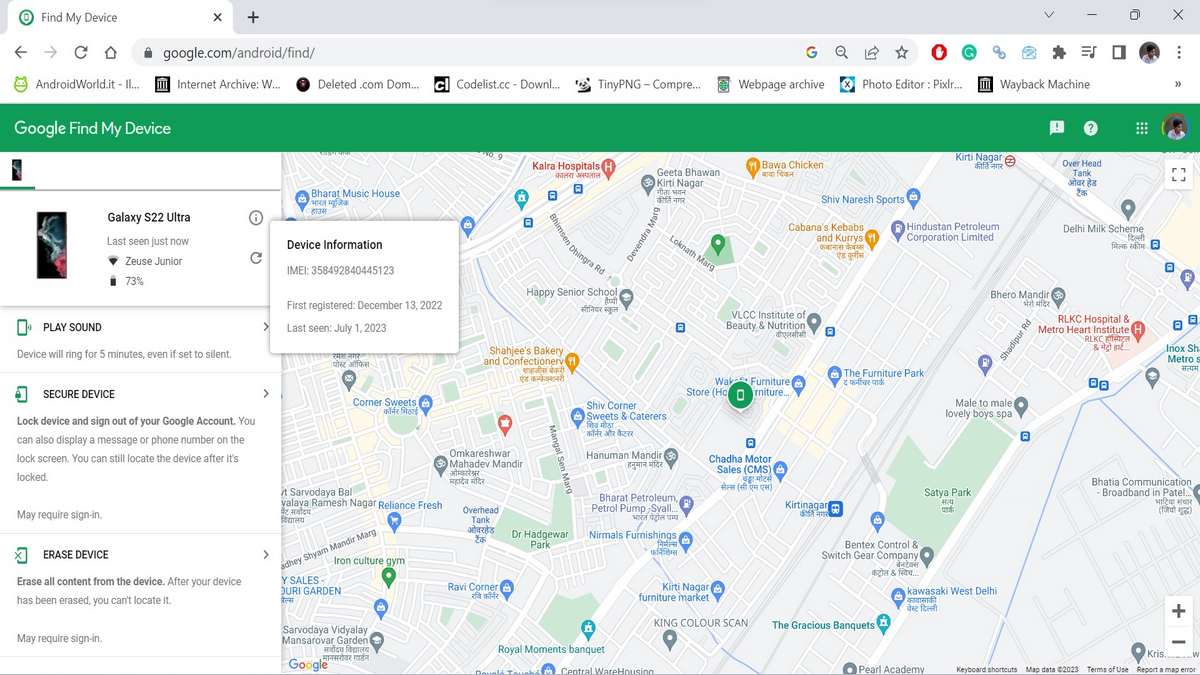Click the Play Sound speaker icon
This screenshot has width=1200, height=675.
point(24,327)
